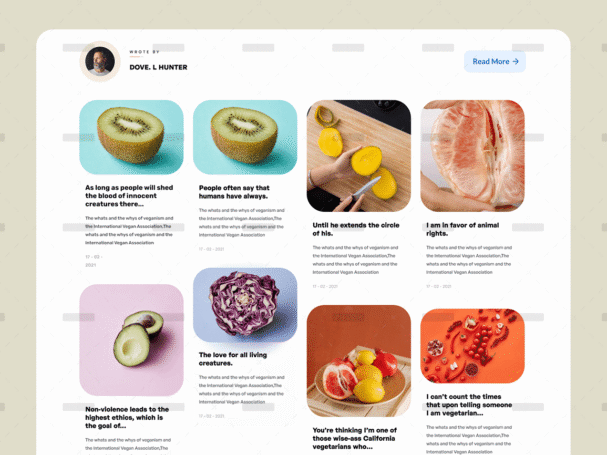Click the Read More button
Viewport: 607px width, 455px height.
tap(495, 61)
